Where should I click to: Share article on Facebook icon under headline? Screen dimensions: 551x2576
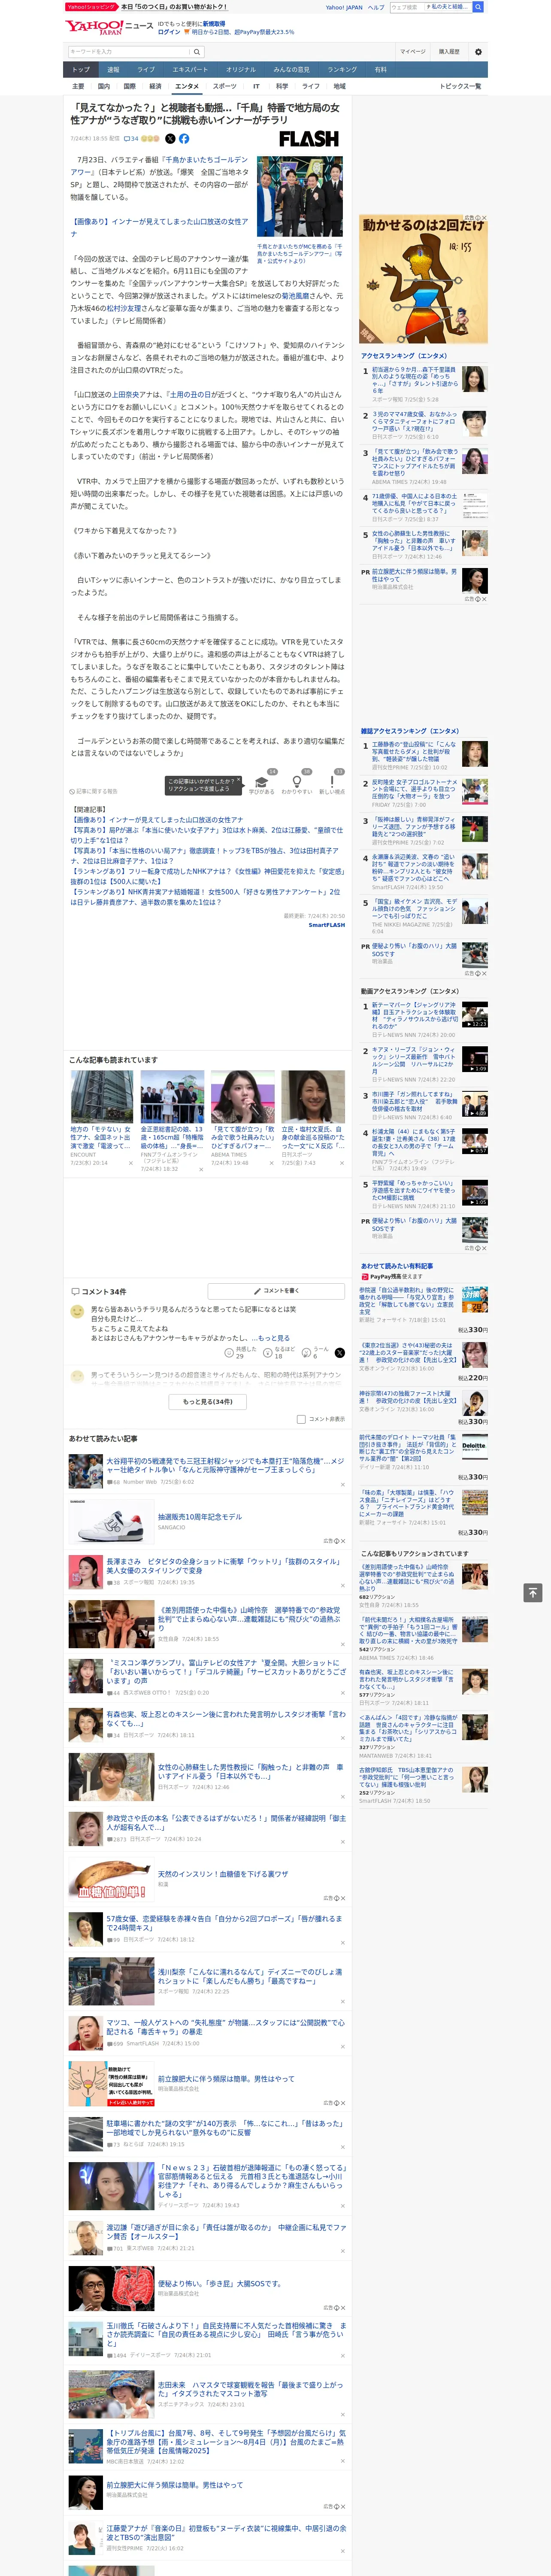tap(184, 139)
